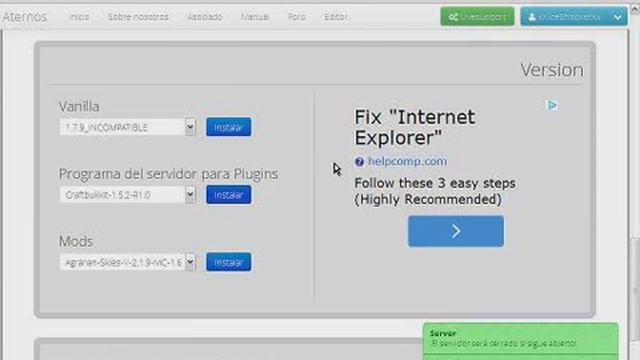Open the Craftbukkit plugins server dropdown
The height and width of the screenshot is (360, 640).
coord(127,195)
